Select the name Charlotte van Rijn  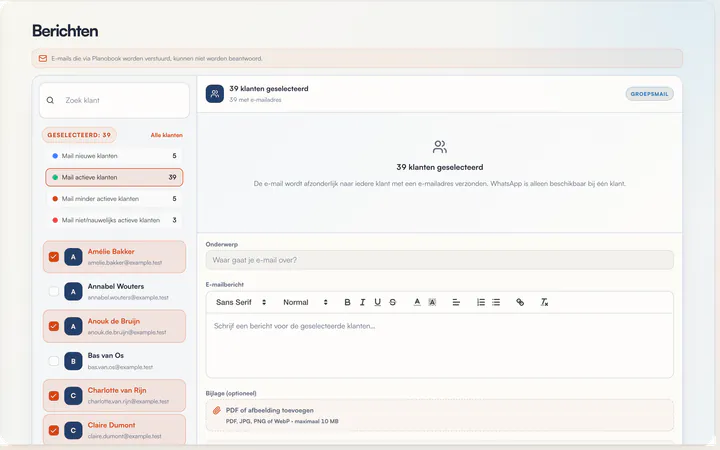[117, 390]
